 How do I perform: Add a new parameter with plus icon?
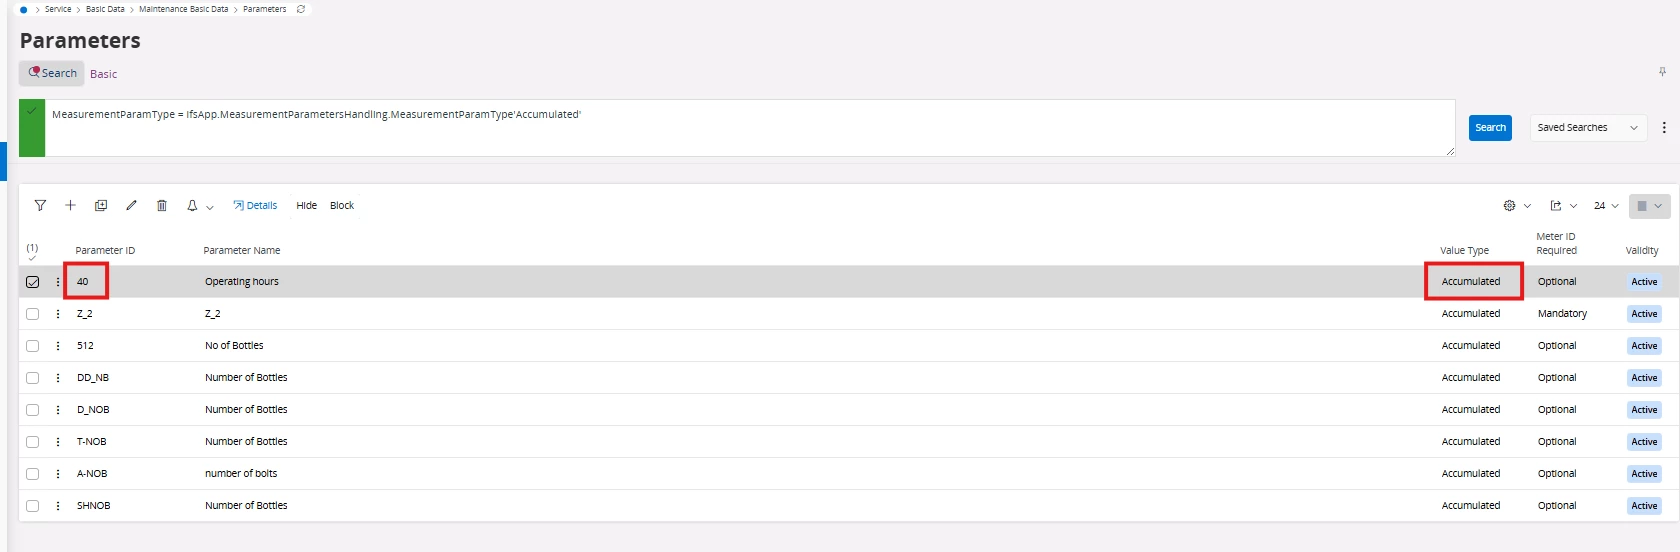click(x=70, y=206)
